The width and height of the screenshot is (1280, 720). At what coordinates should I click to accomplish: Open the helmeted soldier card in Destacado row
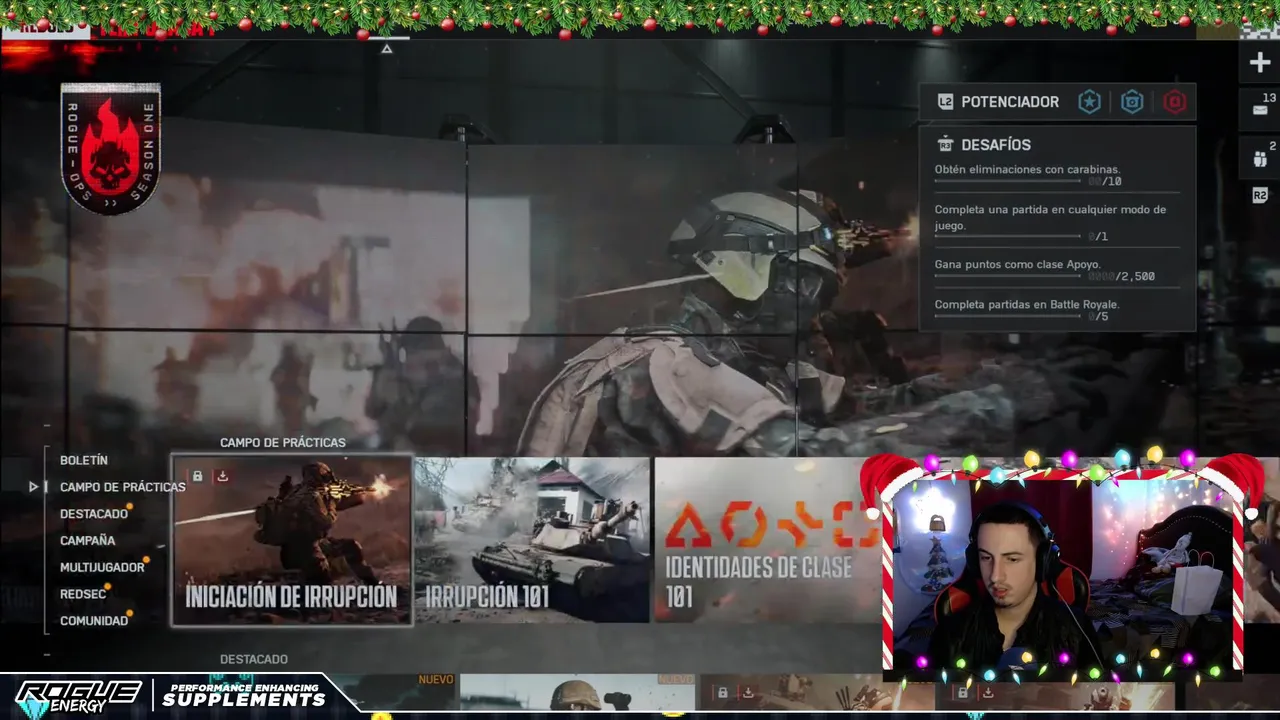pos(578,692)
